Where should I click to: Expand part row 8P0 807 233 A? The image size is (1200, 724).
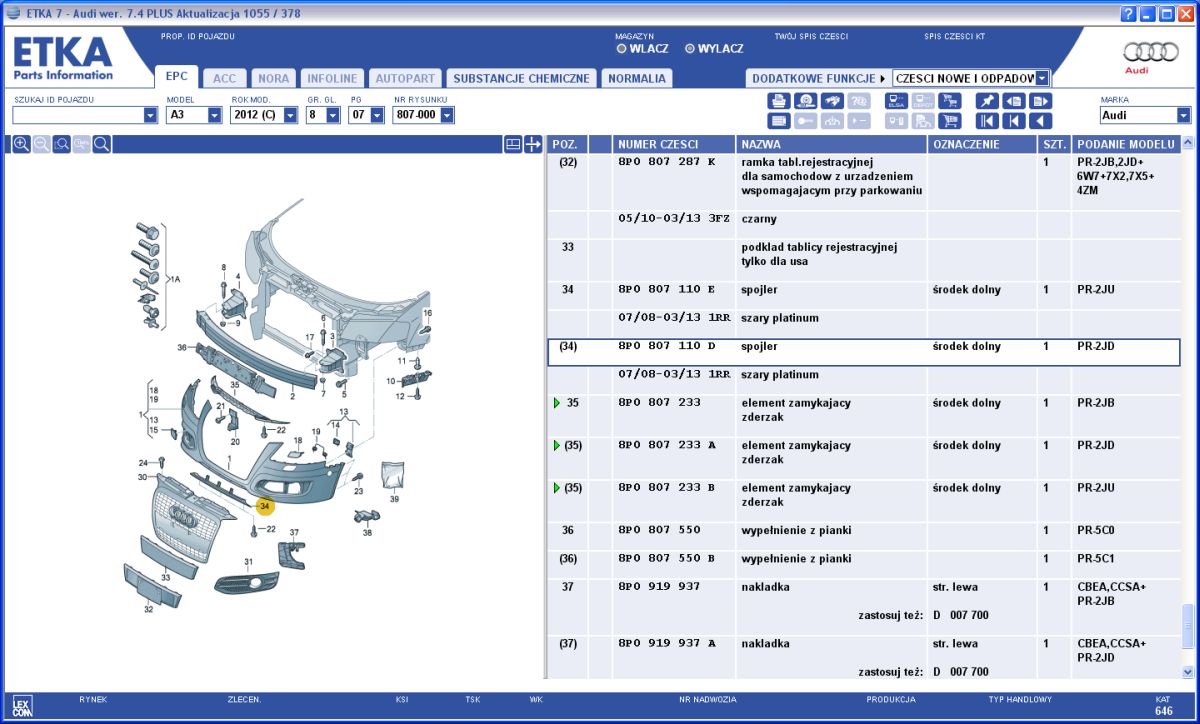tap(557, 446)
